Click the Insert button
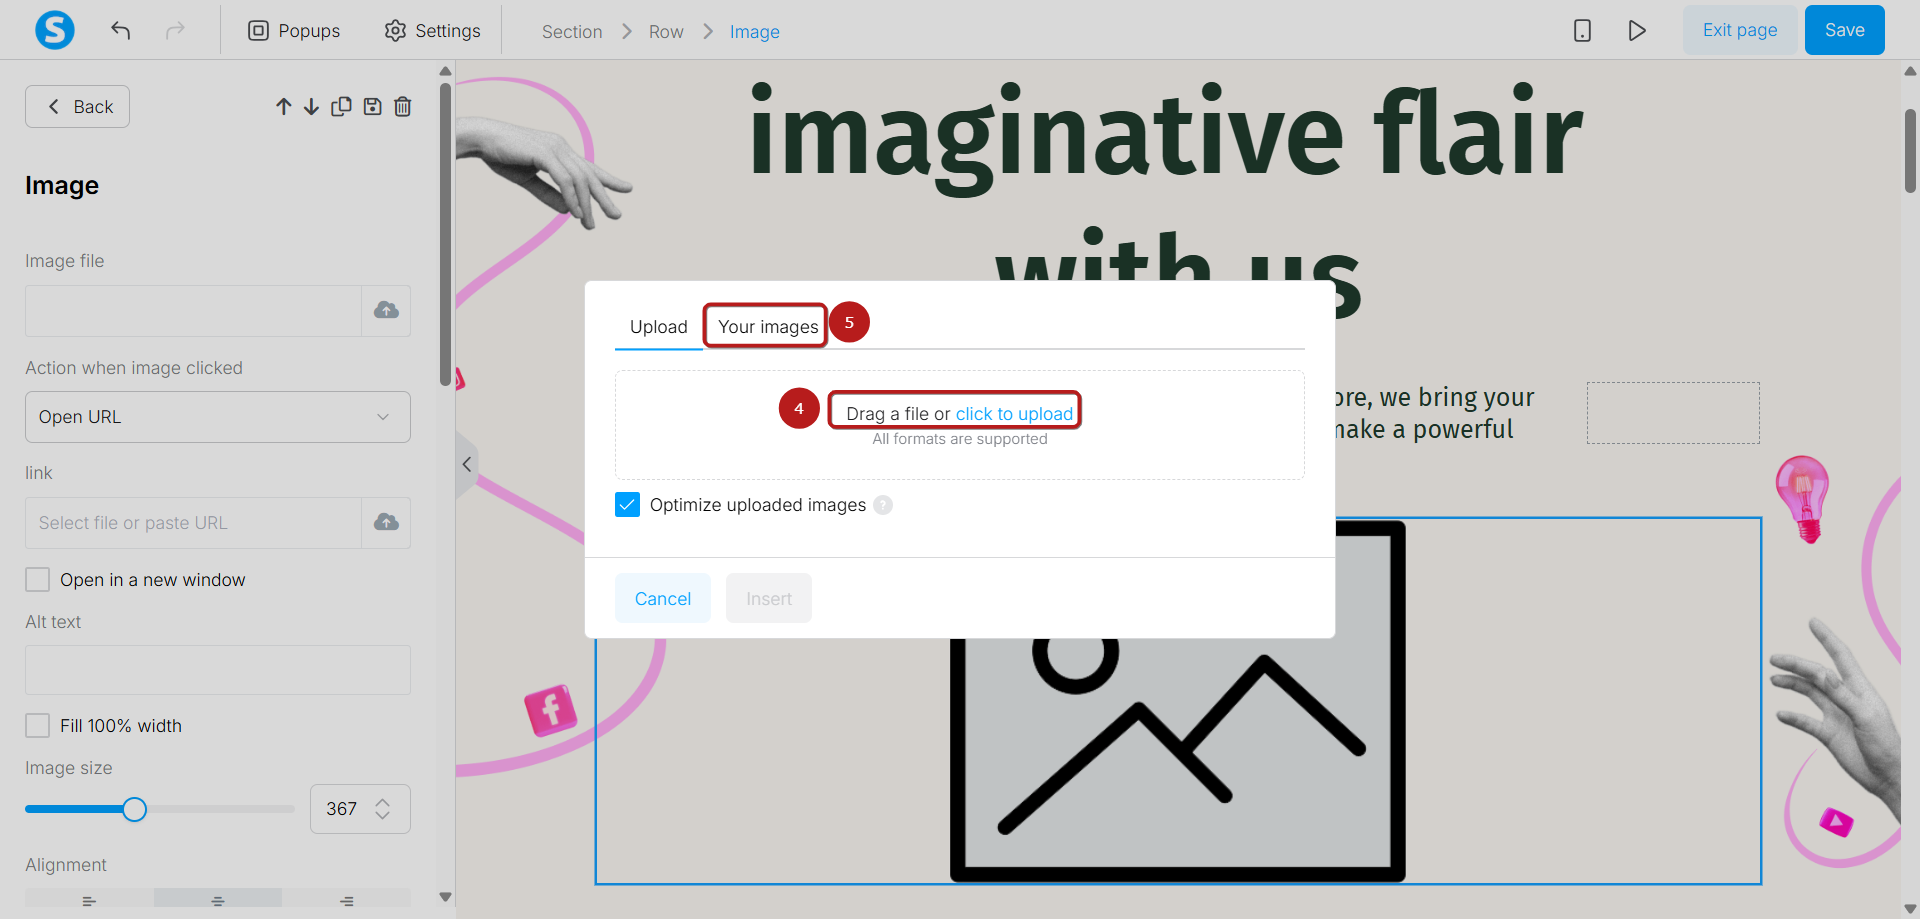The width and height of the screenshot is (1920, 919). coord(769,598)
